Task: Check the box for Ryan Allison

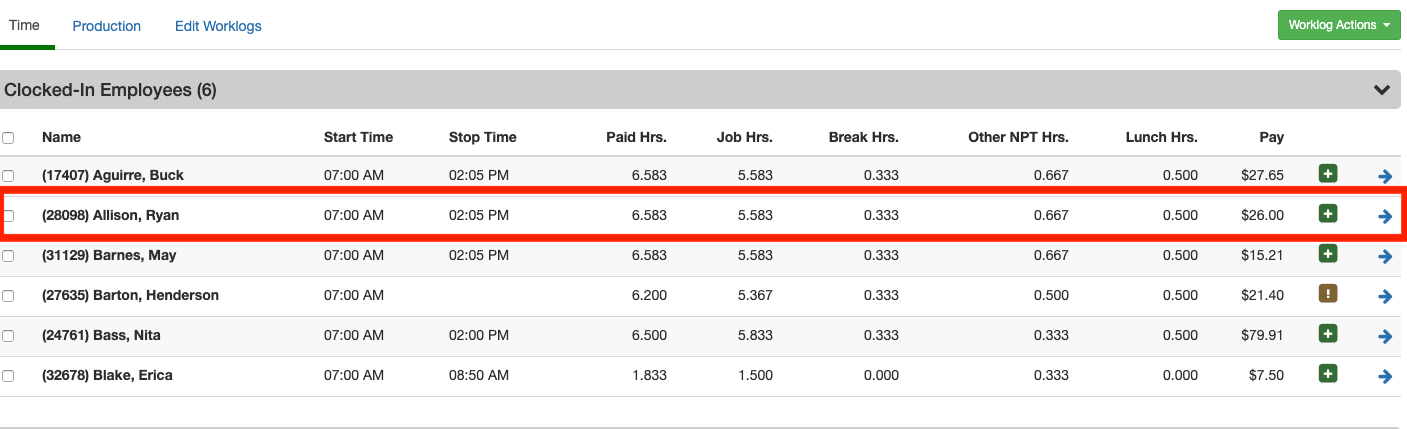Action: point(9,216)
